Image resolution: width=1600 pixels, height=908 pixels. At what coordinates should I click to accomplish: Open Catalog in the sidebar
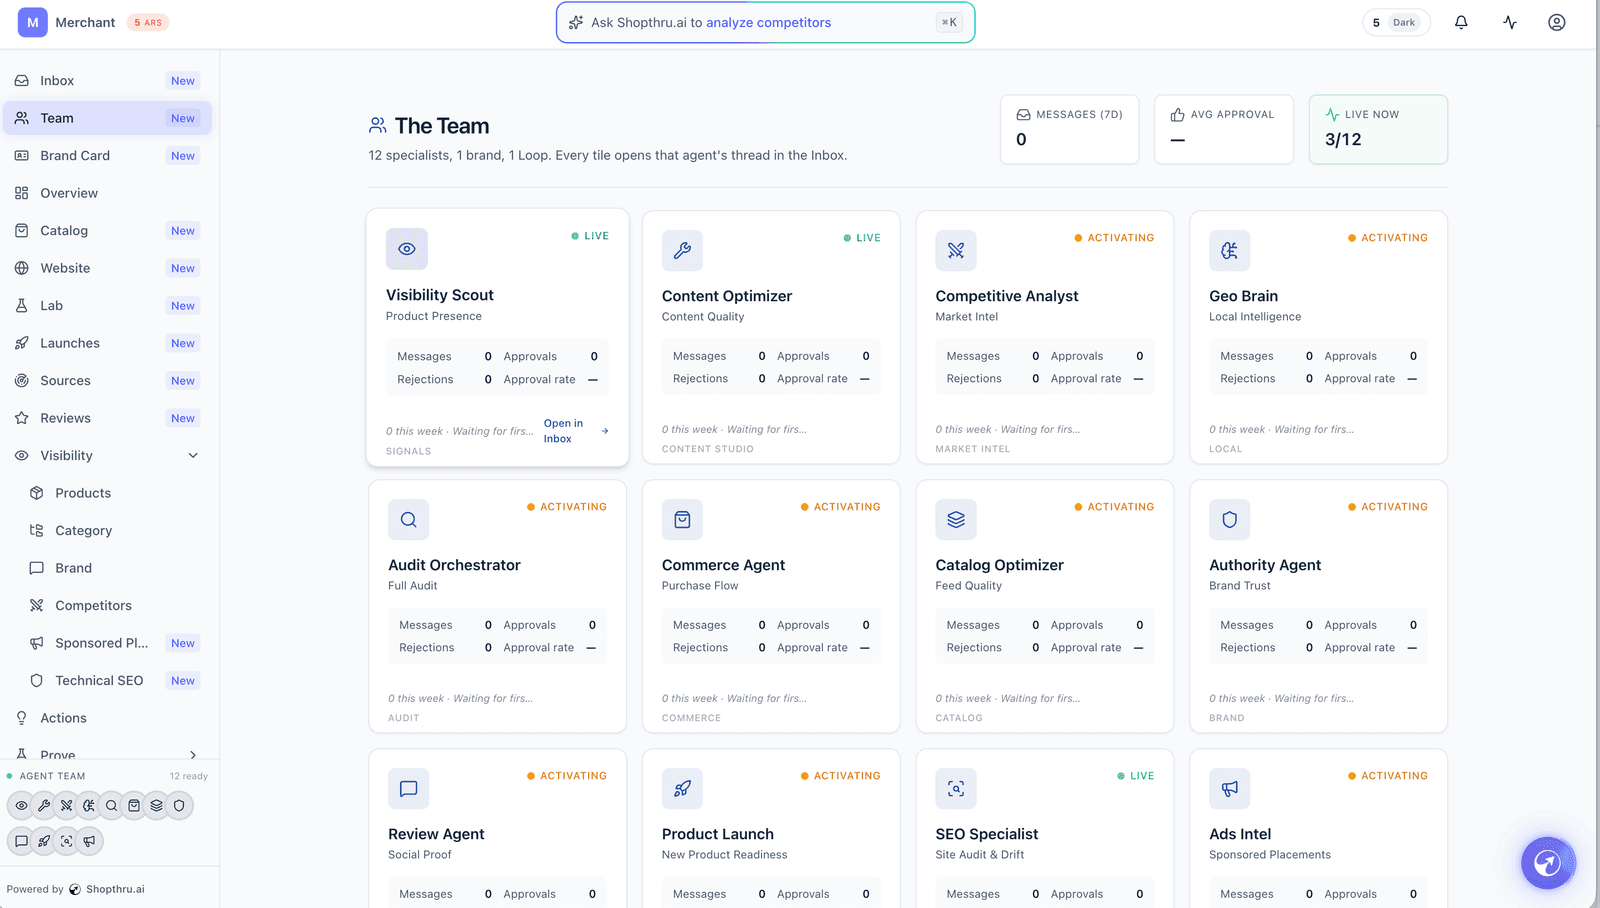click(107, 231)
